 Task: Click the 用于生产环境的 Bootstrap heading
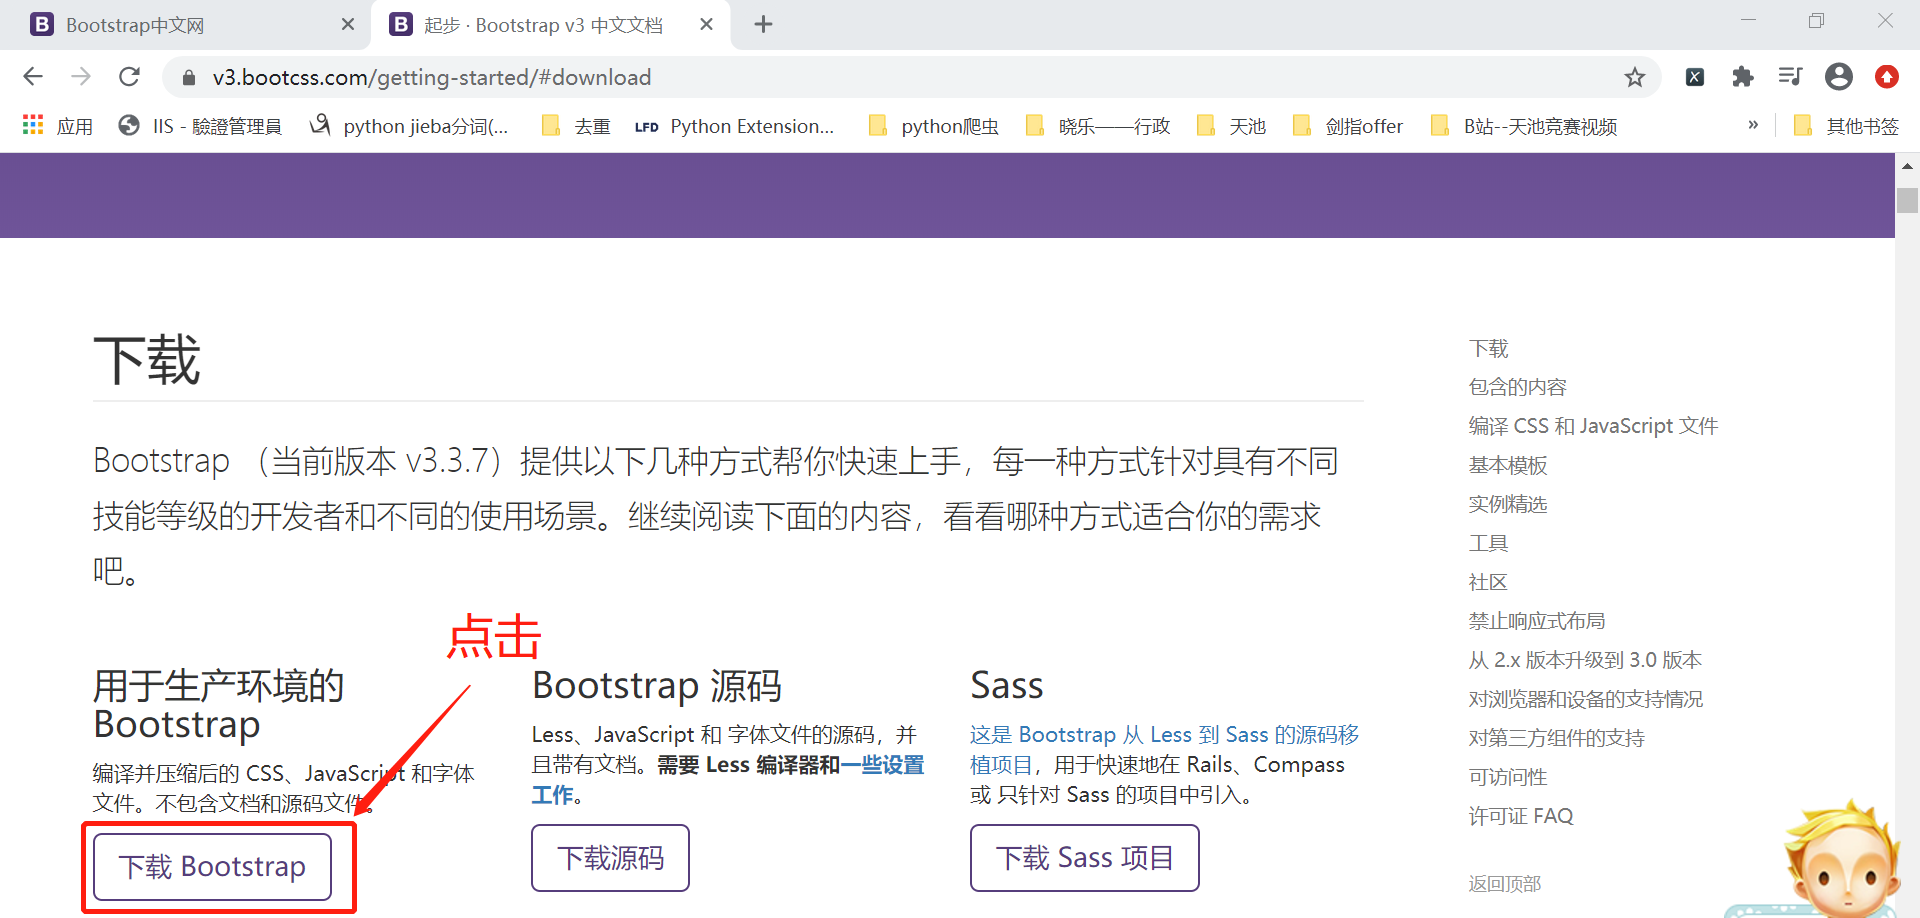click(219, 705)
